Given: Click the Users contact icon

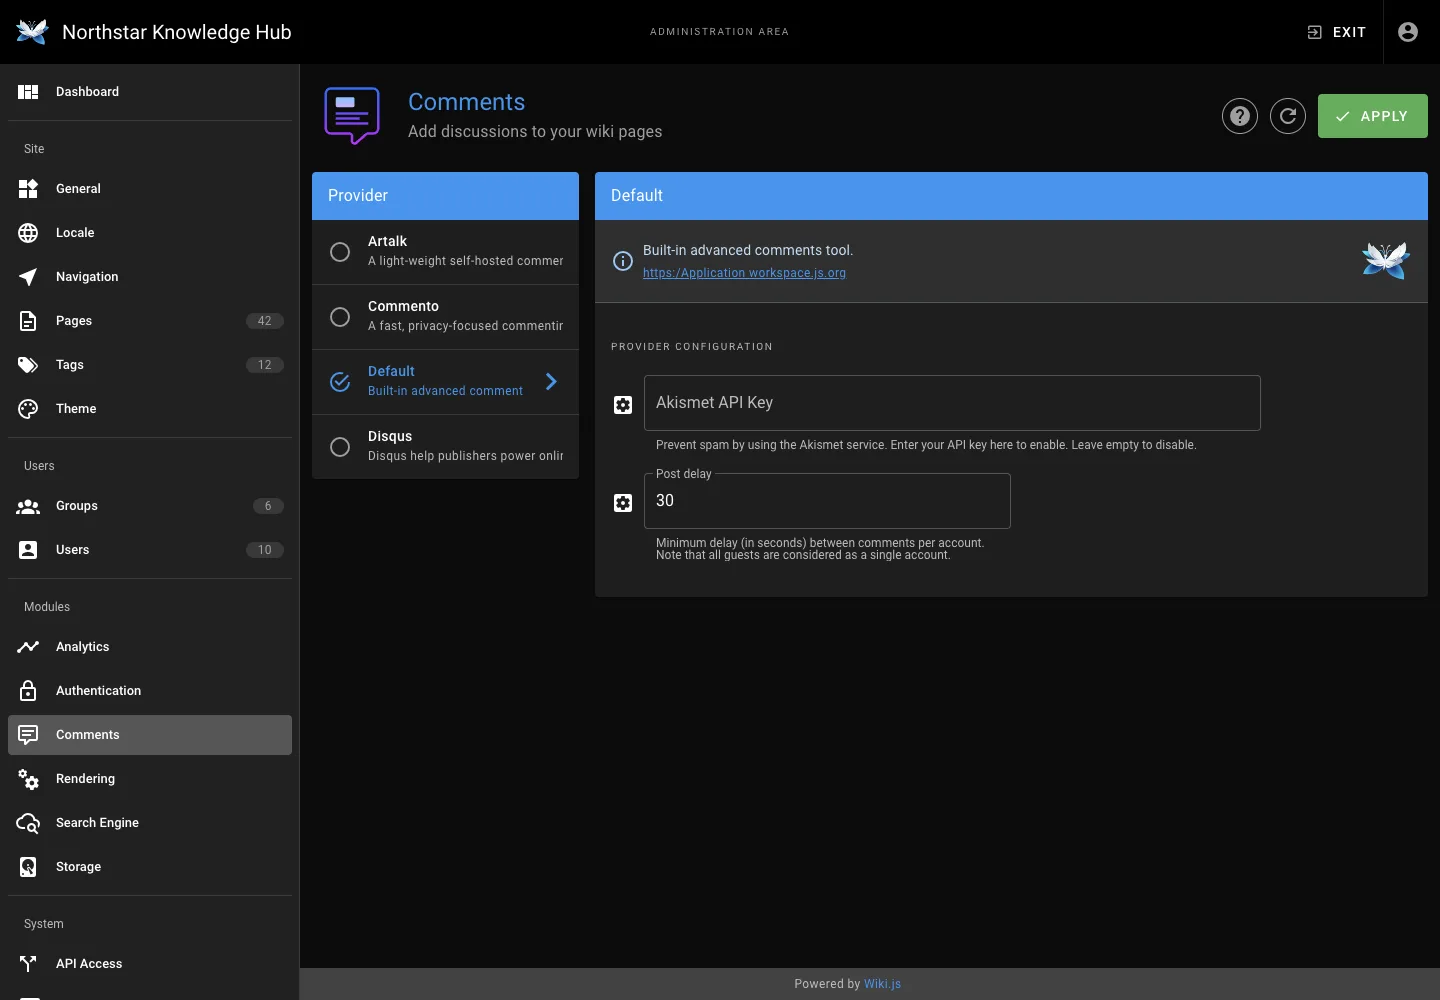Looking at the screenshot, I should click(x=28, y=550).
